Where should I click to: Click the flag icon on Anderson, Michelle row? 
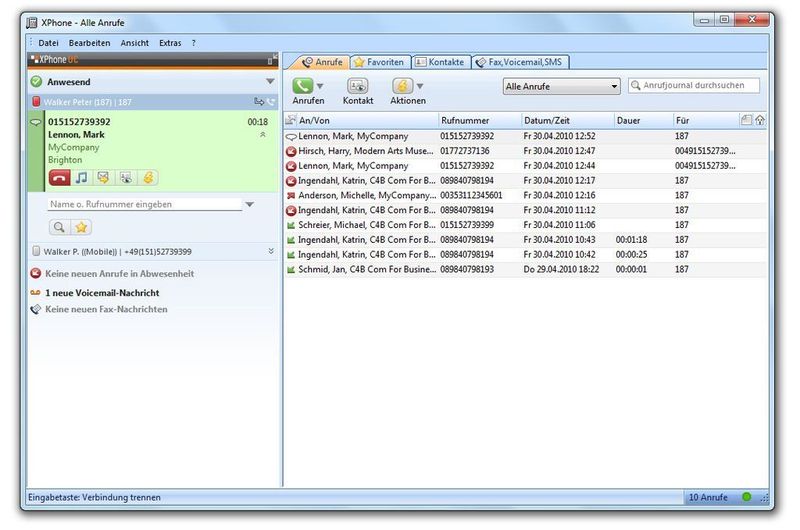(x=291, y=195)
